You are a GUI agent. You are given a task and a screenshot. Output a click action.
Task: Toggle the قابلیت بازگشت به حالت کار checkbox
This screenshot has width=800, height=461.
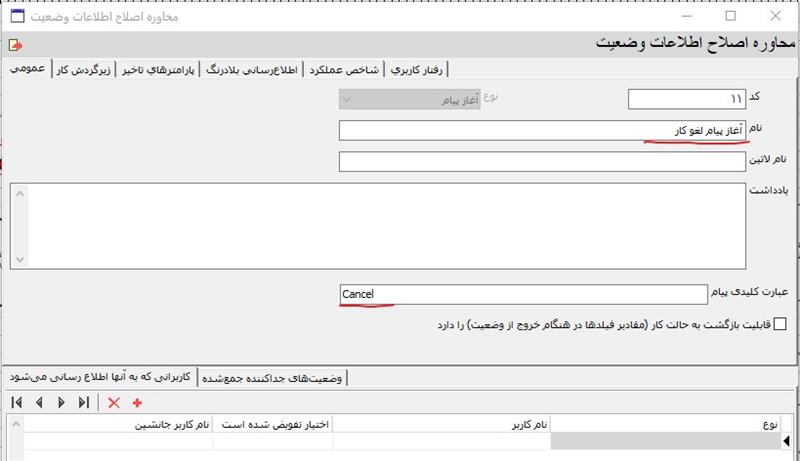coord(780,324)
